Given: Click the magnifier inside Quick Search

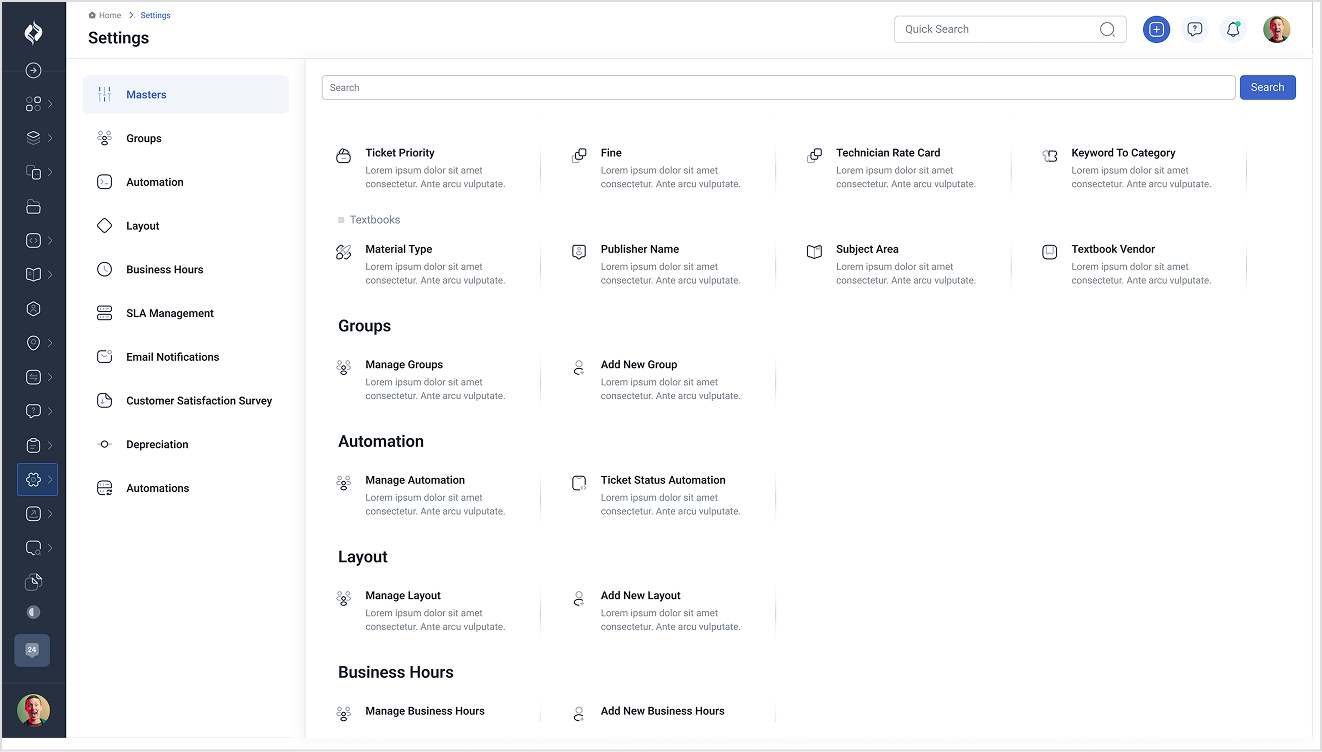Looking at the screenshot, I should pos(1107,29).
